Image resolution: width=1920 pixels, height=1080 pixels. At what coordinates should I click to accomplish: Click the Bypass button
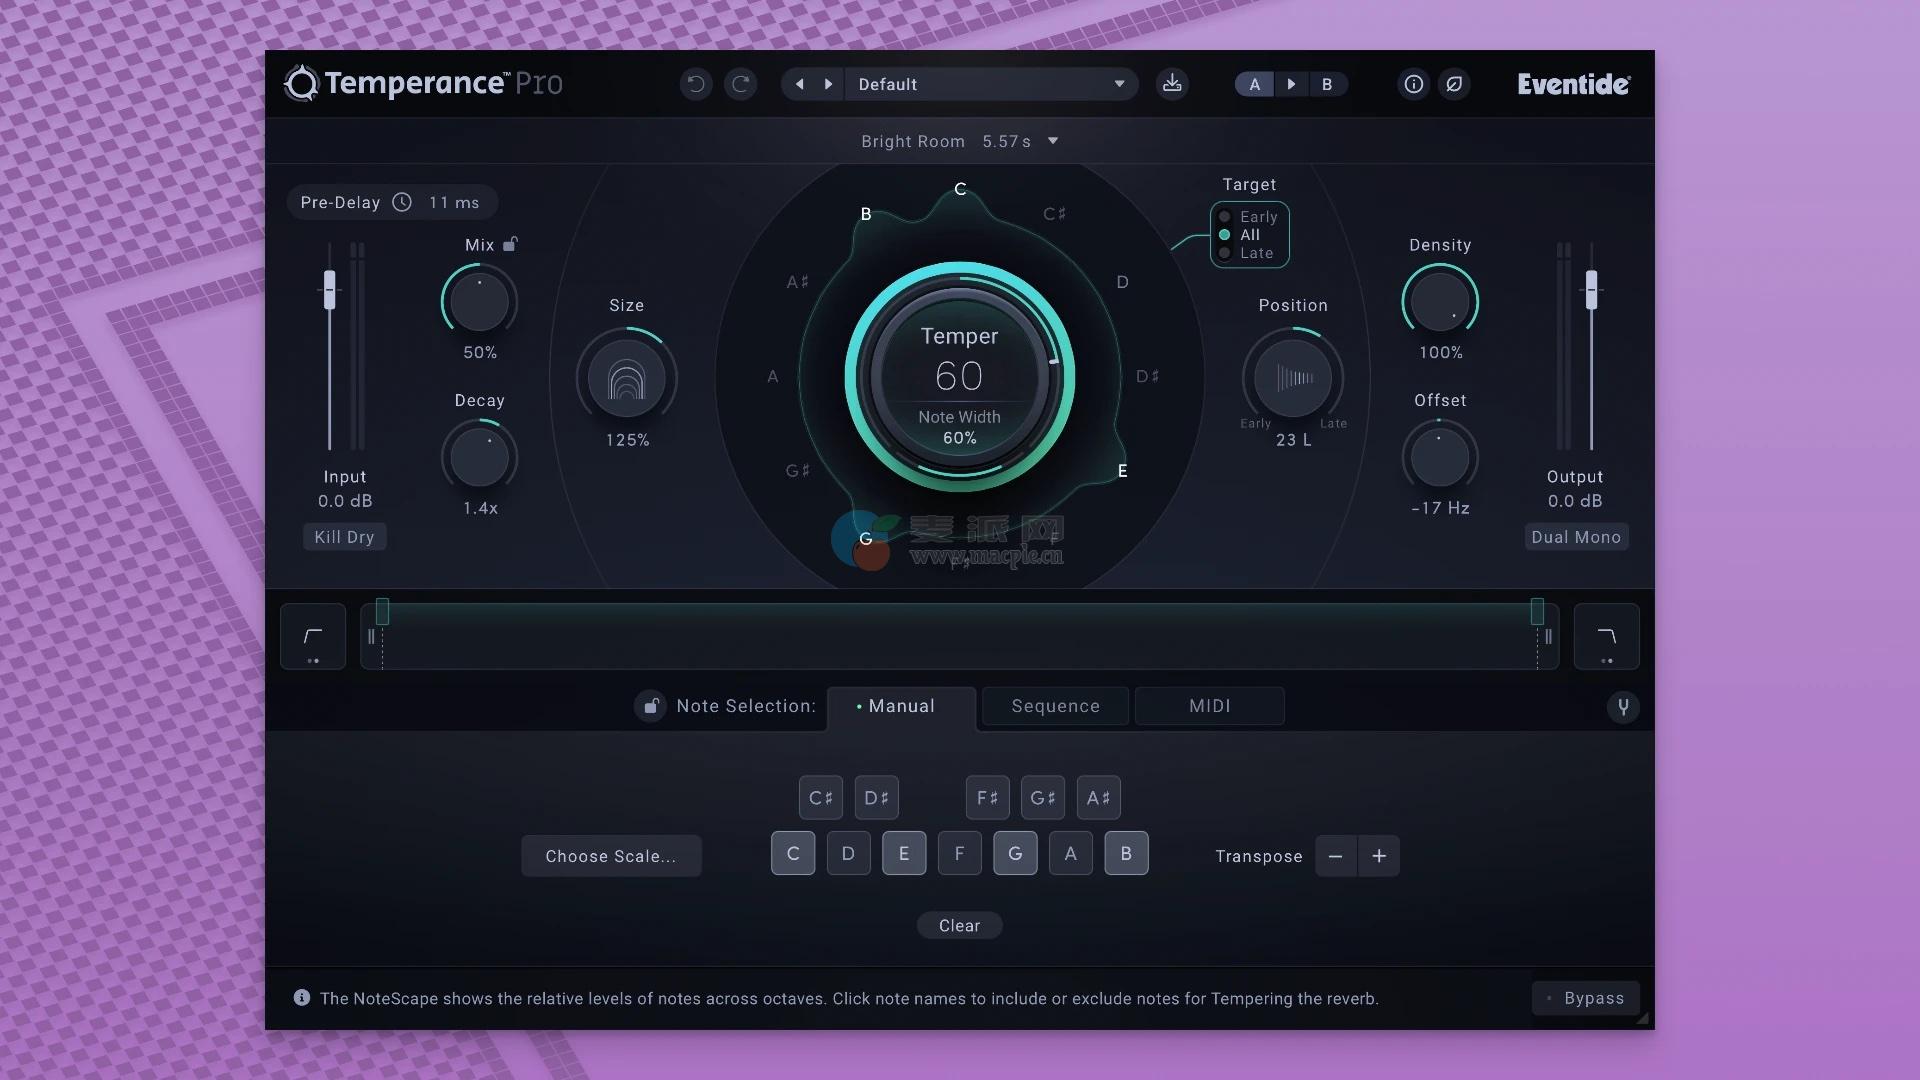(x=1585, y=998)
